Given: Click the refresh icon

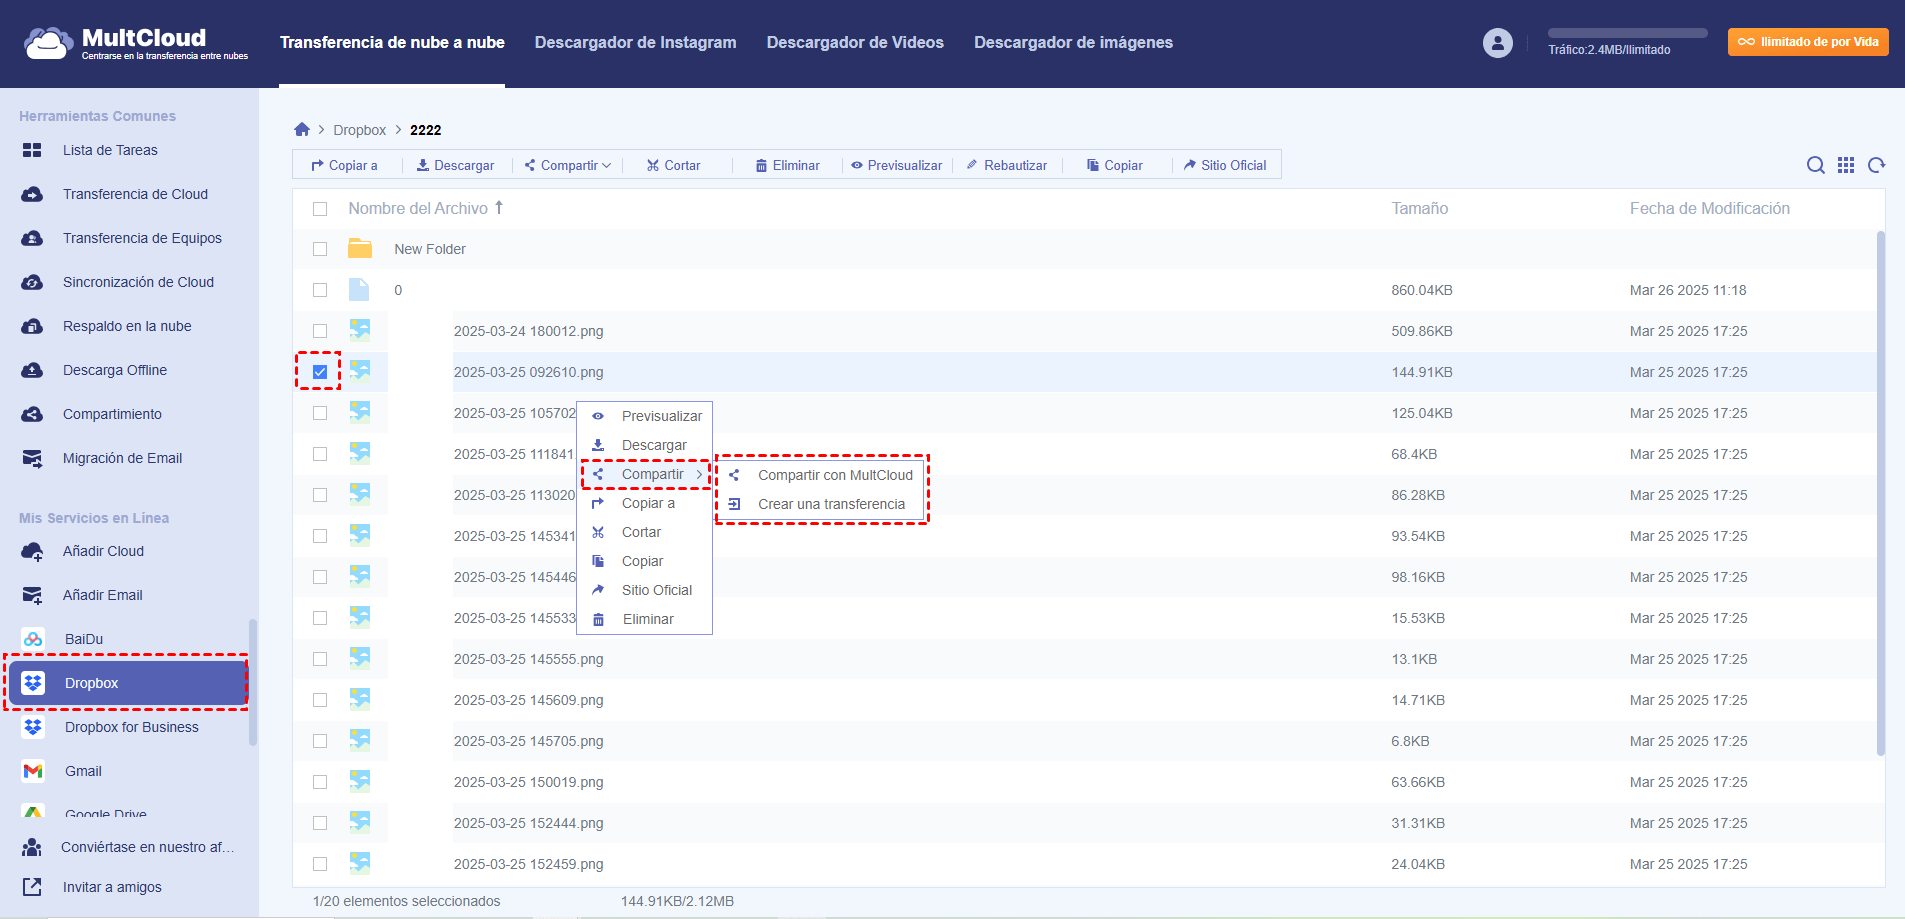Looking at the screenshot, I should (x=1877, y=165).
